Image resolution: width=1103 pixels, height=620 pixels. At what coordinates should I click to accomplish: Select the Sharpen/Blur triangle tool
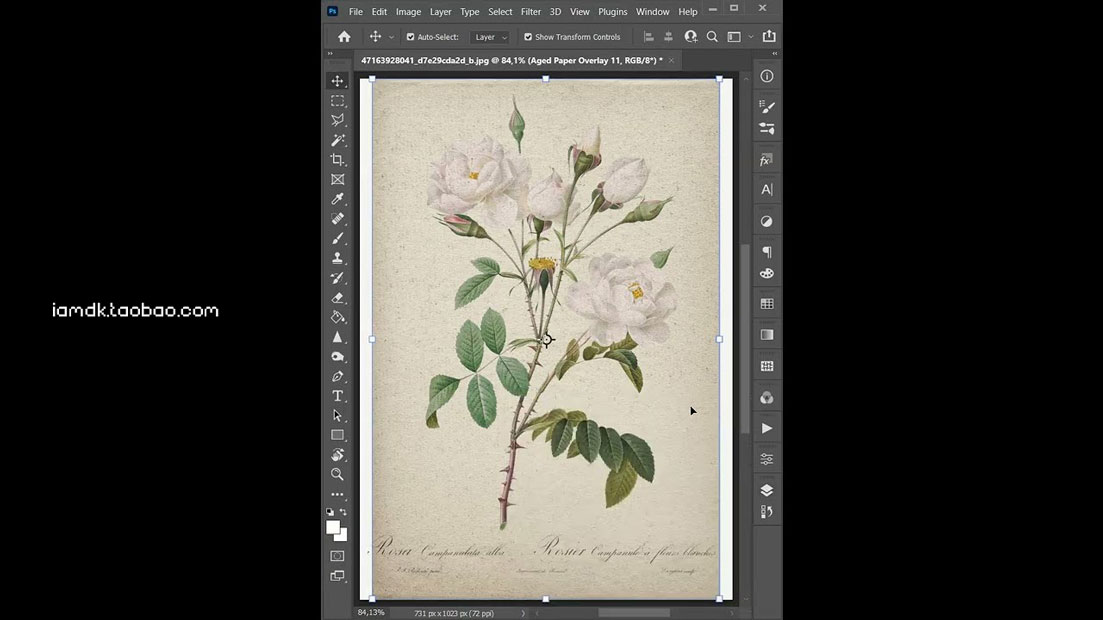(x=338, y=337)
